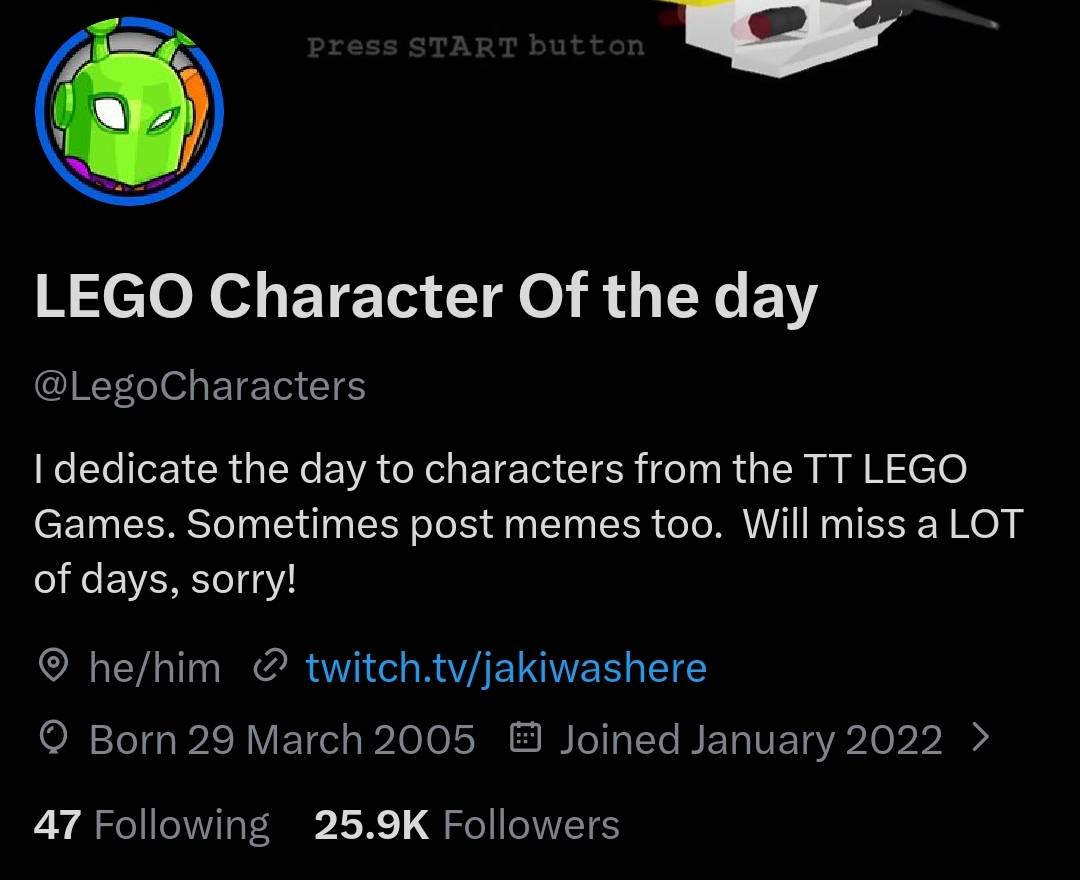Viewport: 1080px width, 880px height.
Task: Click the bio's first line about TT LEGO
Action: 500,468
